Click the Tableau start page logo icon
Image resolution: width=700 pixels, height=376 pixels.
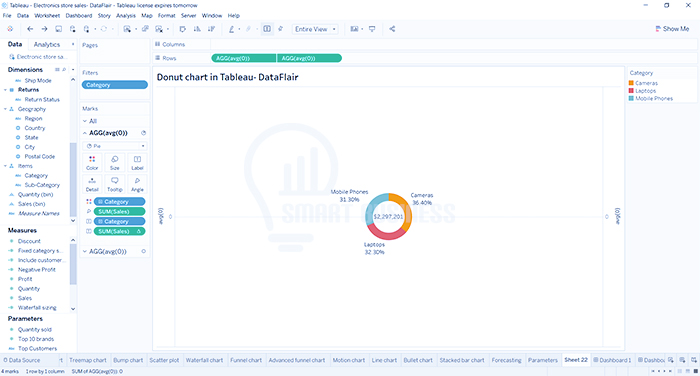coord(10,29)
